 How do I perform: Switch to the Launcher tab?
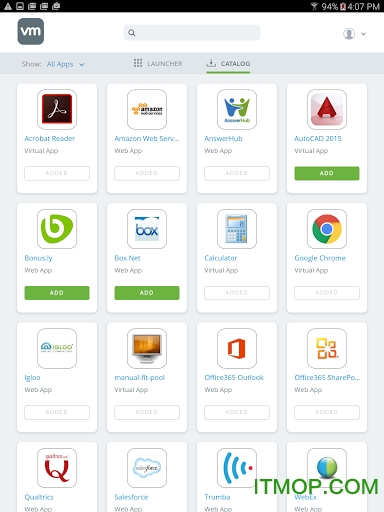158,63
